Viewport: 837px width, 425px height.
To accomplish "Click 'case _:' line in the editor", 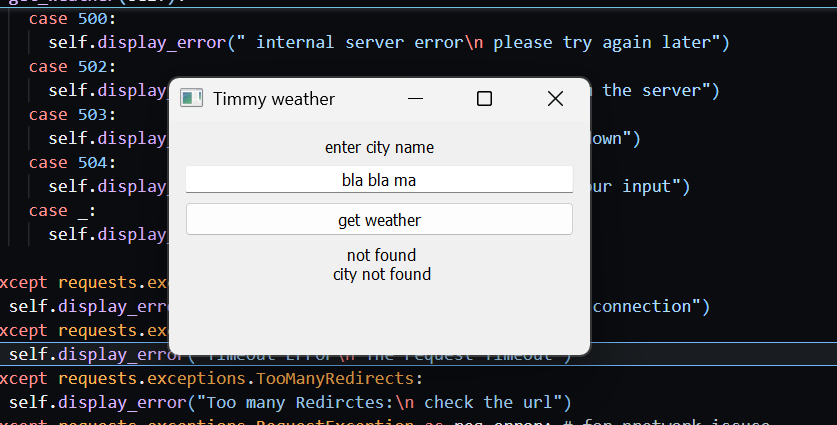I will (62, 211).
